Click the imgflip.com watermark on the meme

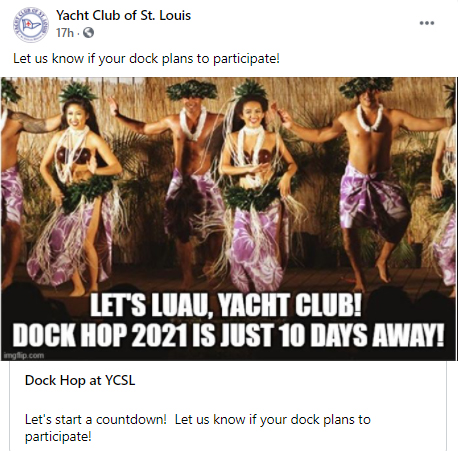click(x=24, y=355)
